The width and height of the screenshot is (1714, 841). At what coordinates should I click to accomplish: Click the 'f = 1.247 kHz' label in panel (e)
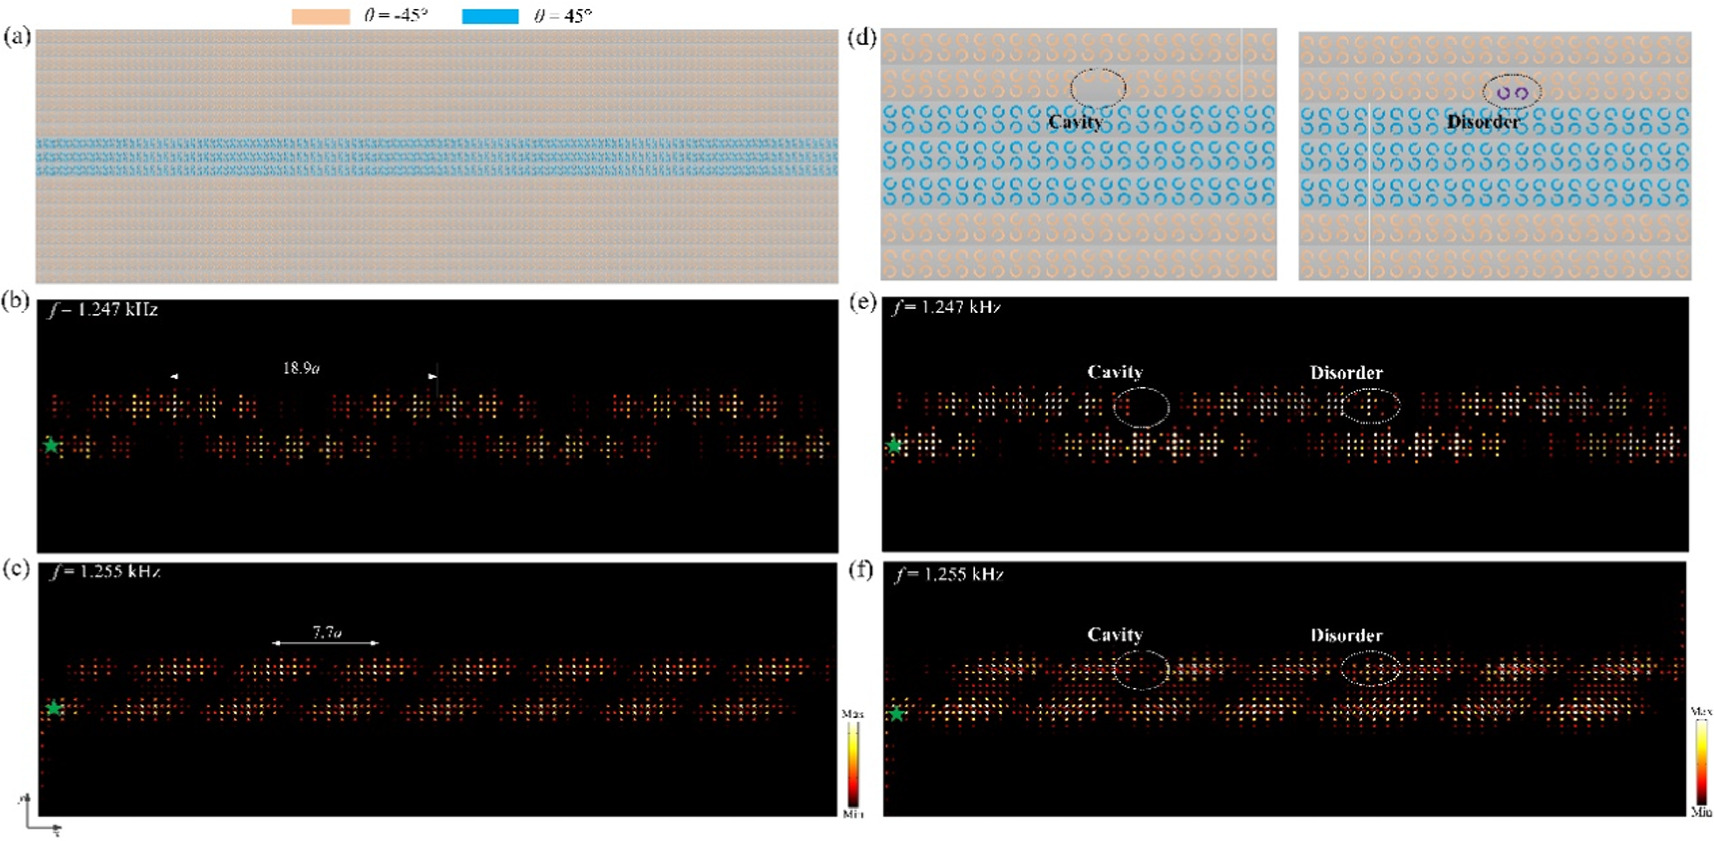(x=947, y=307)
